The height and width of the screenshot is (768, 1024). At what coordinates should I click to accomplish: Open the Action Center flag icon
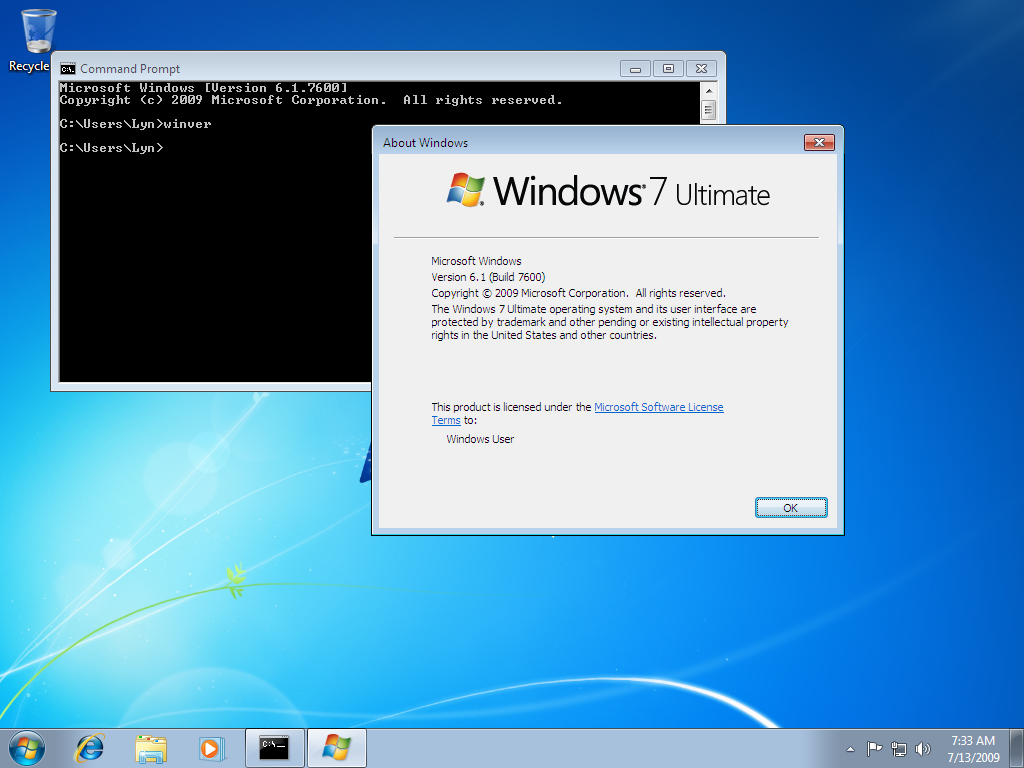874,748
